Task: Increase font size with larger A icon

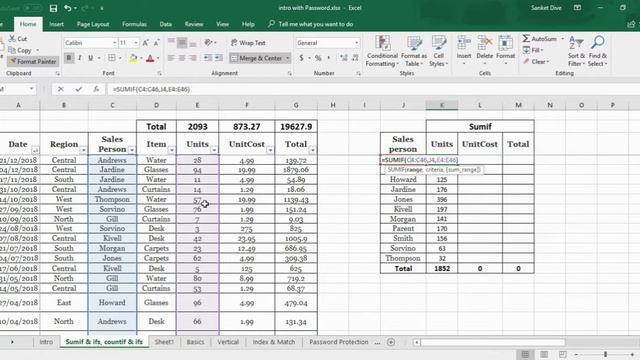Action: click(146, 43)
